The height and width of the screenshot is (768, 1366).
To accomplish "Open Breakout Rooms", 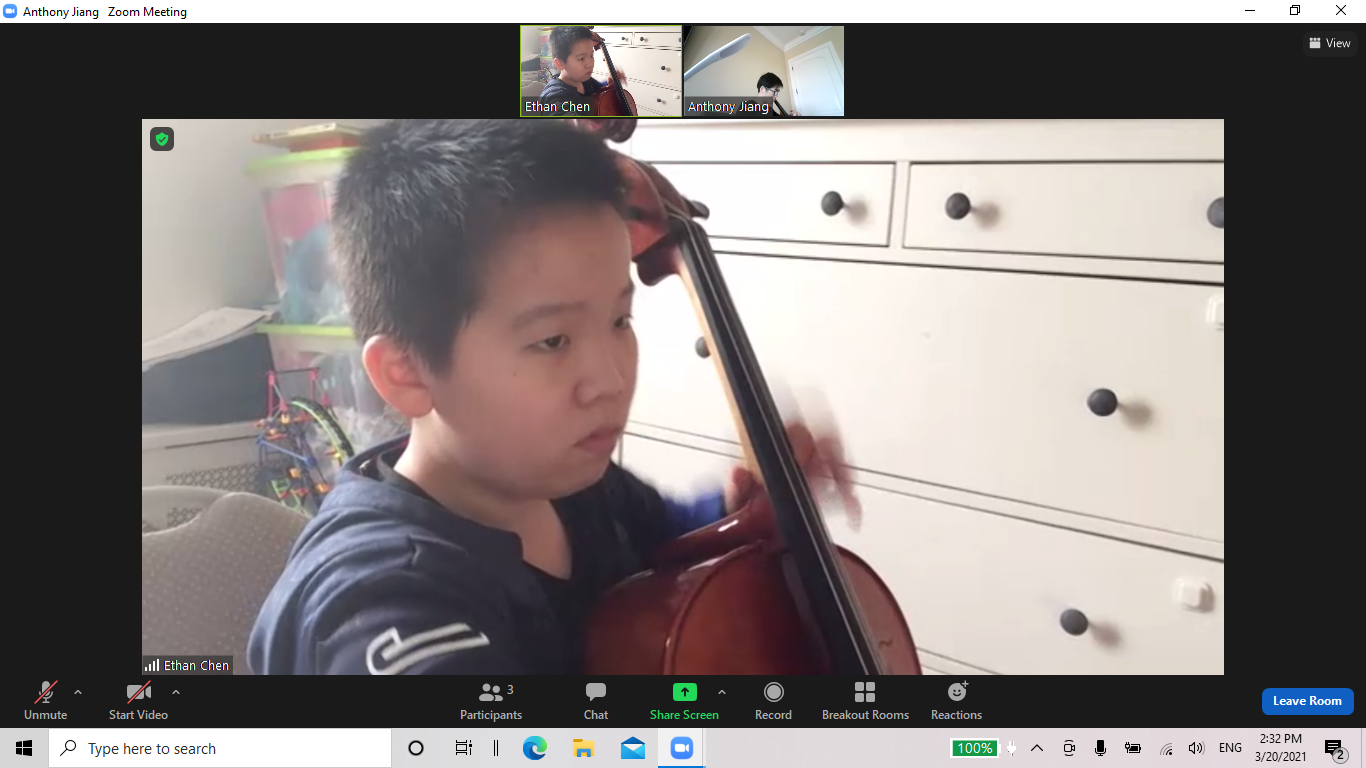I will [x=865, y=700].
